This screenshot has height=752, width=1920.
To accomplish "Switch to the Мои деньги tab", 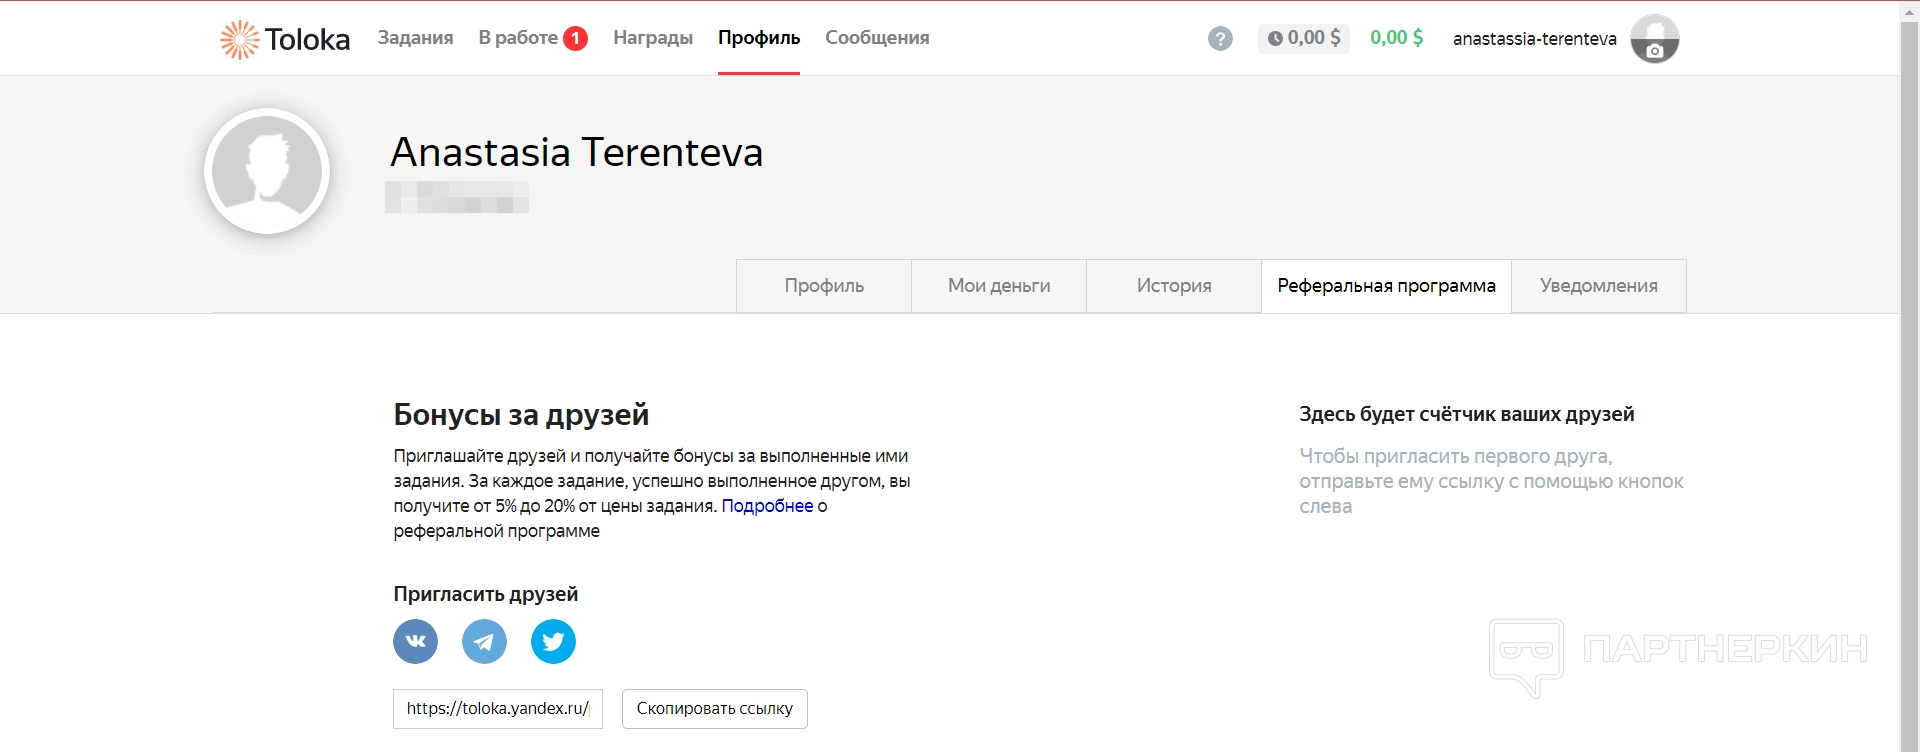I will [x=999, y=286].
